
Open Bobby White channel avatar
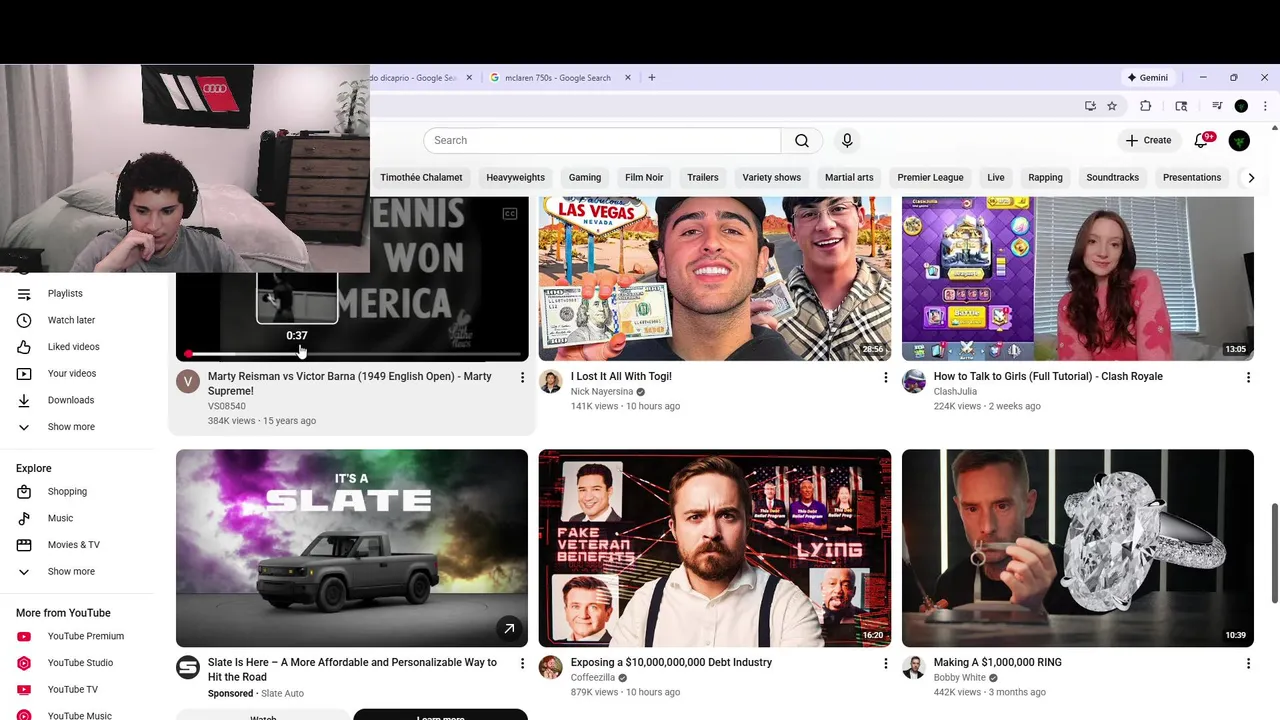coord(914,667)
